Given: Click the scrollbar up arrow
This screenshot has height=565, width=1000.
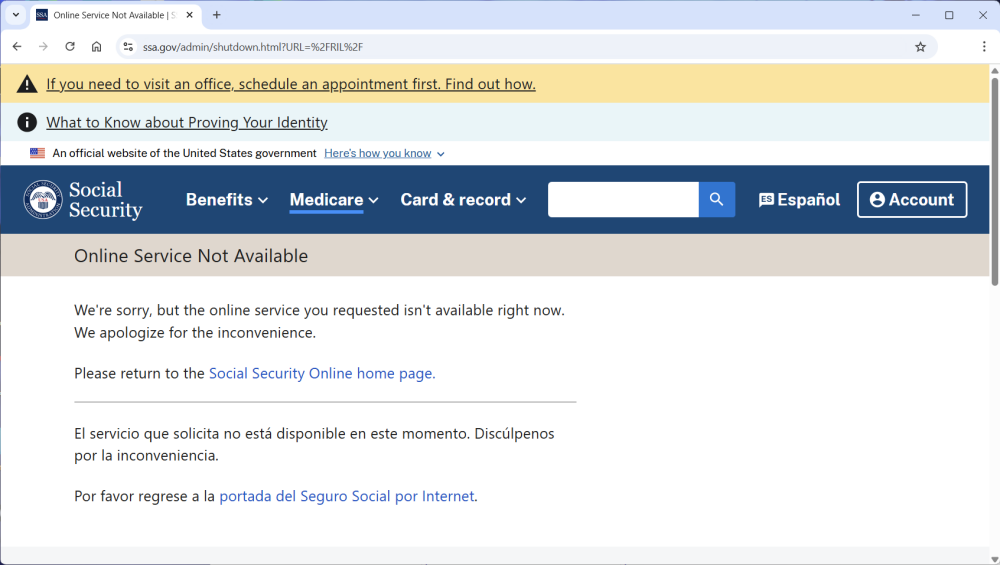Looking at the screenshot, I should coord(994,70).
